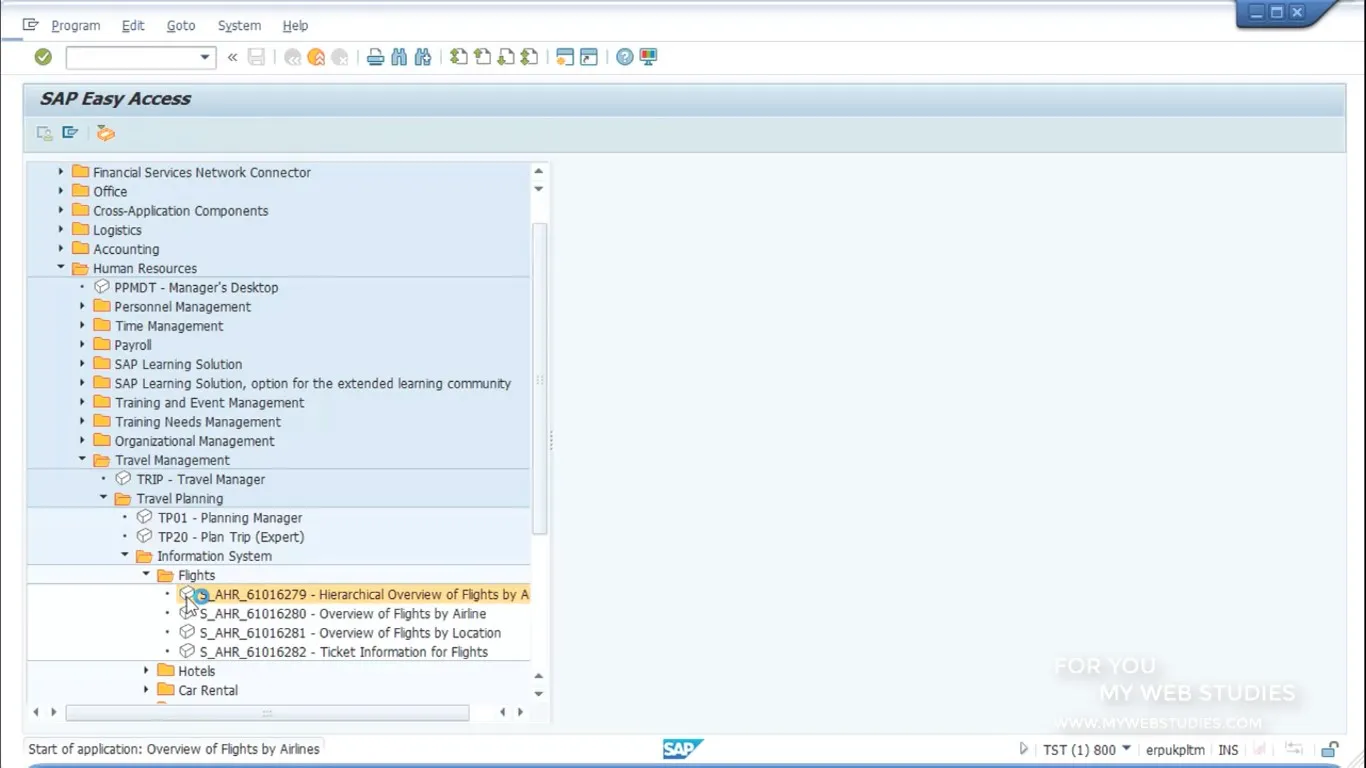
Task: Click the Organizational Management folder label
Action: [194, 441]
